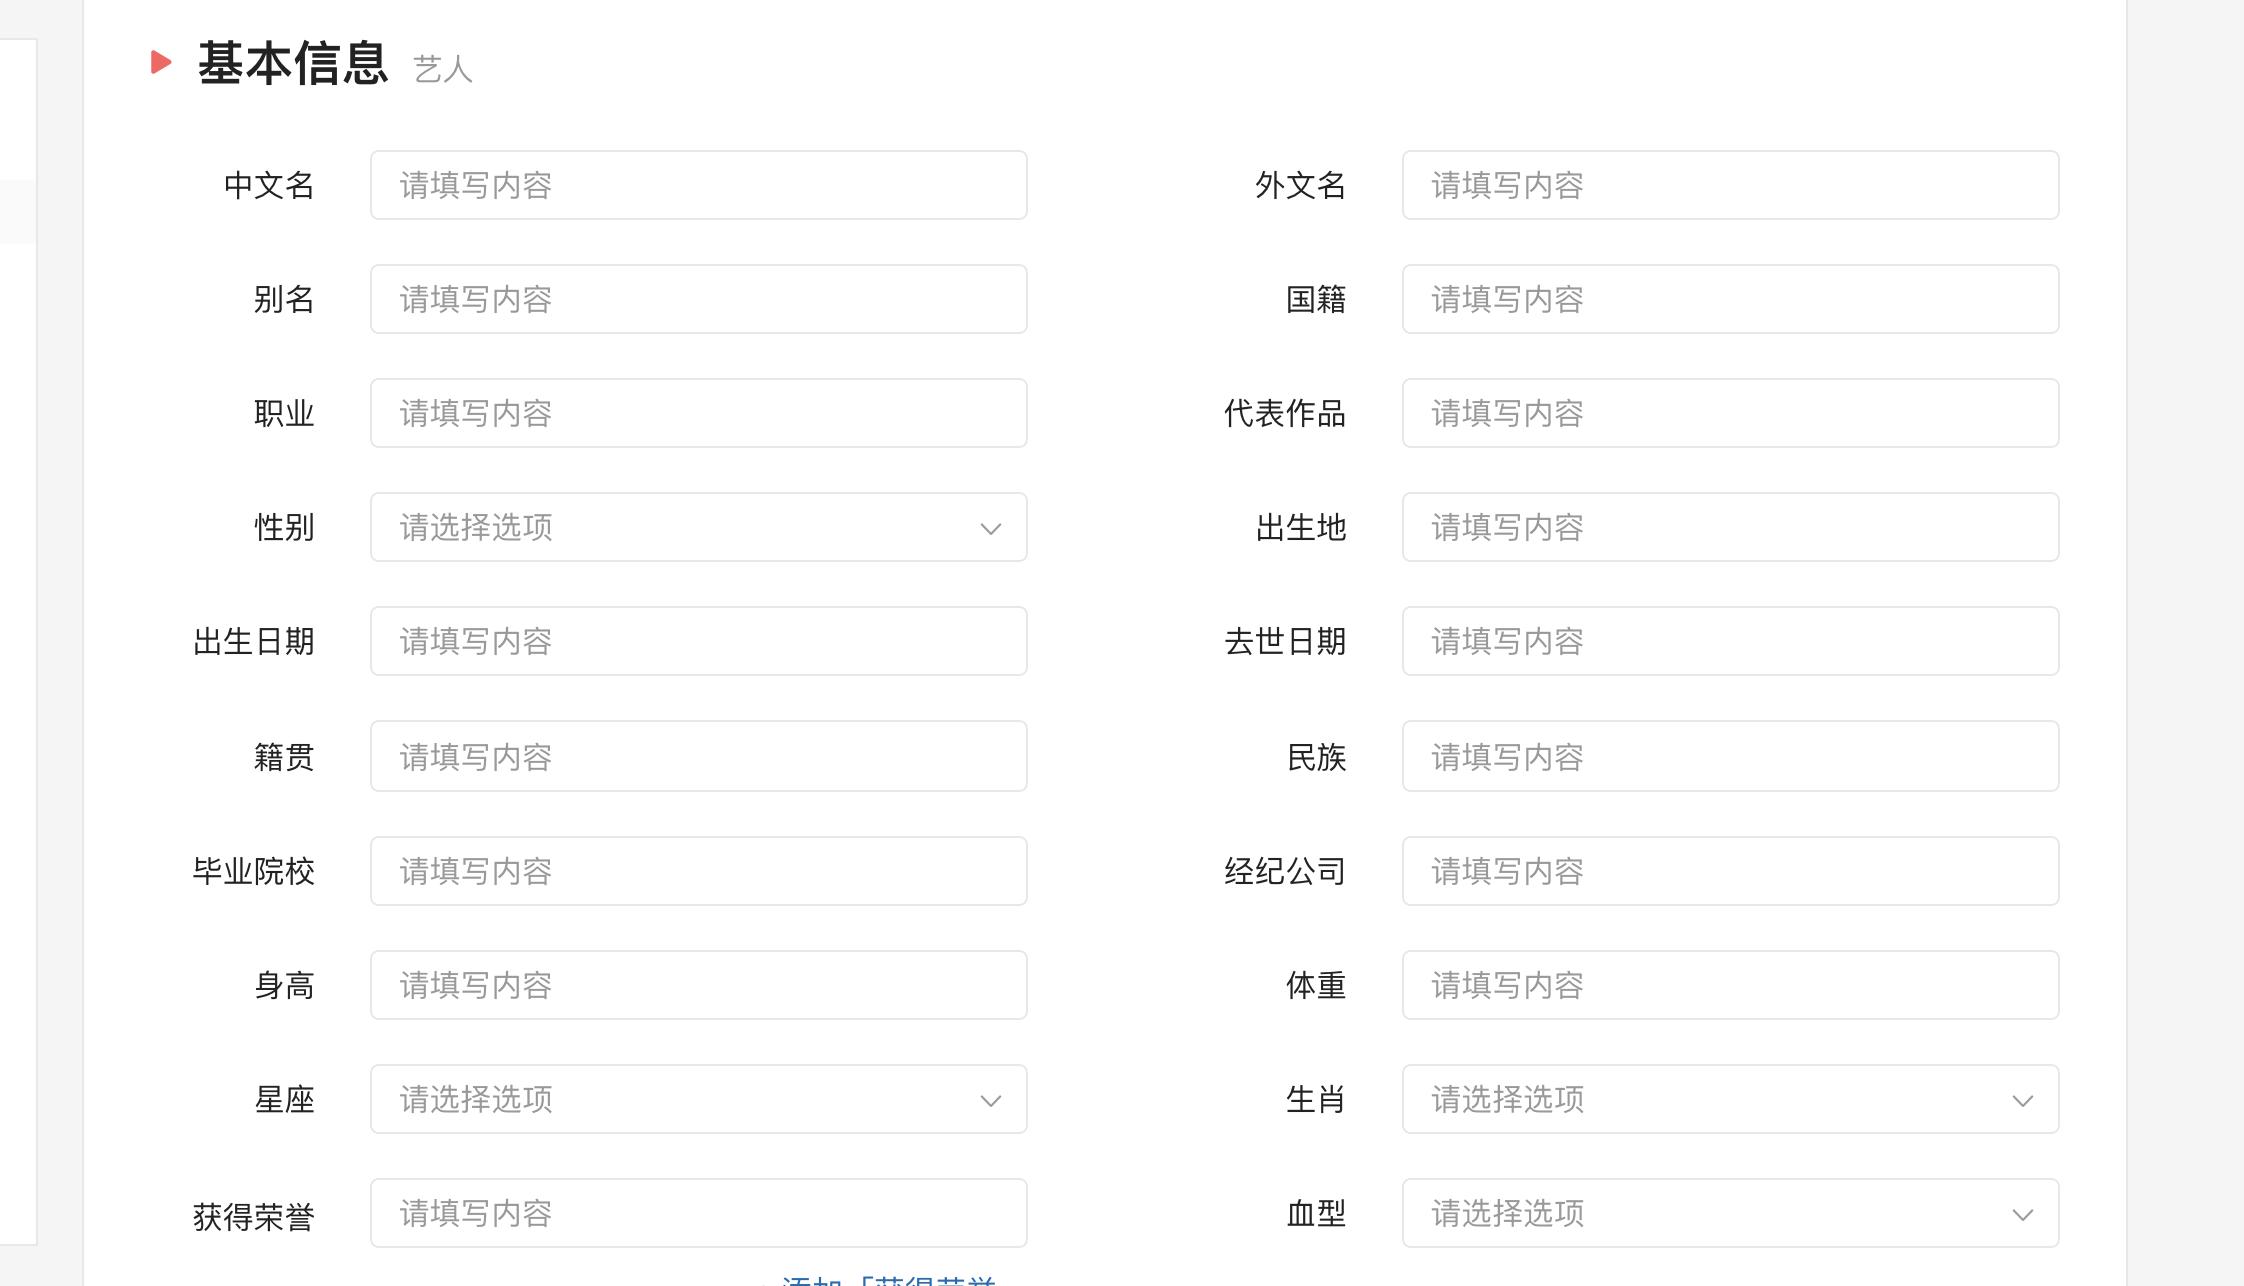Select the 代表作品 input field

pyautogui.click(x=1731, y=413)
